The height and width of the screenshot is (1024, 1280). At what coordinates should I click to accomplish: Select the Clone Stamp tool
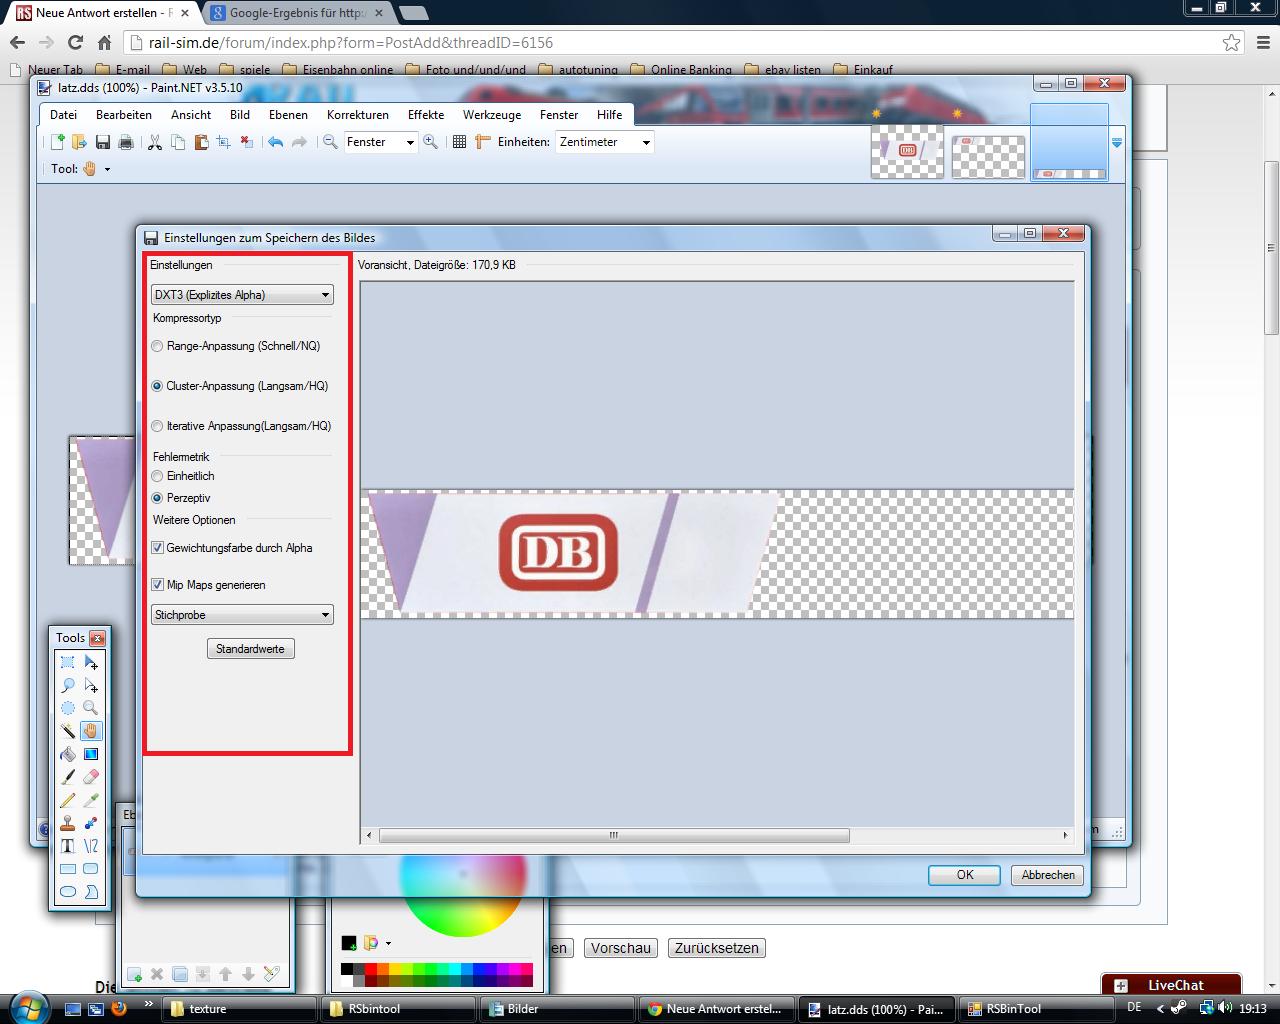click(x=67, y=823)
